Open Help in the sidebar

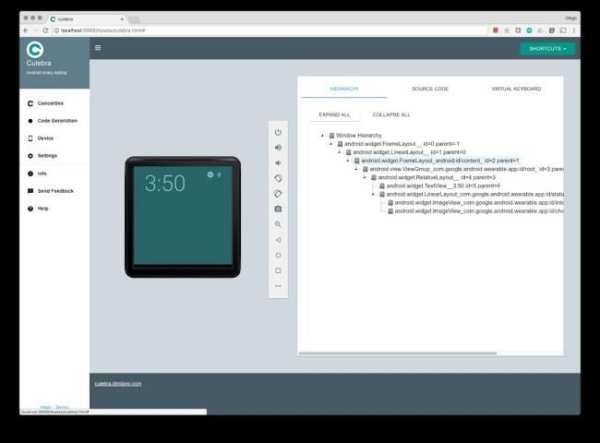(x=55, y=208)
